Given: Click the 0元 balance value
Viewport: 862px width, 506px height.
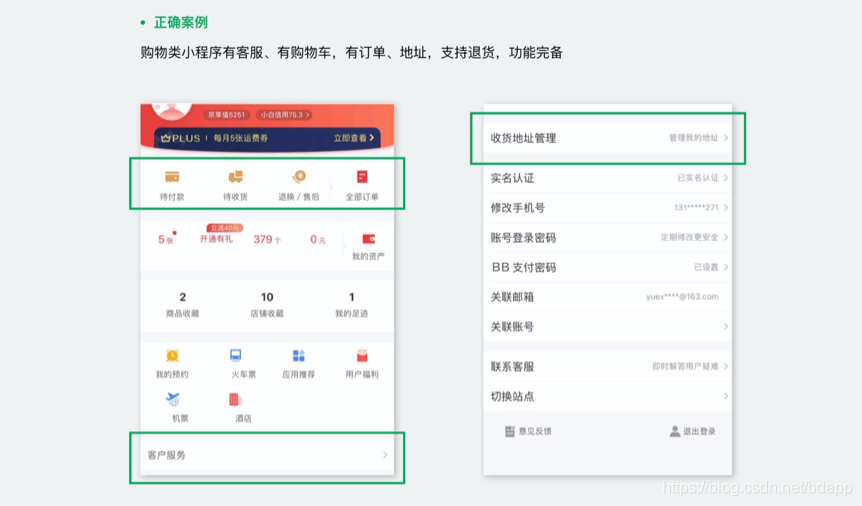Looking at the screenshot, I should (318, 239).
